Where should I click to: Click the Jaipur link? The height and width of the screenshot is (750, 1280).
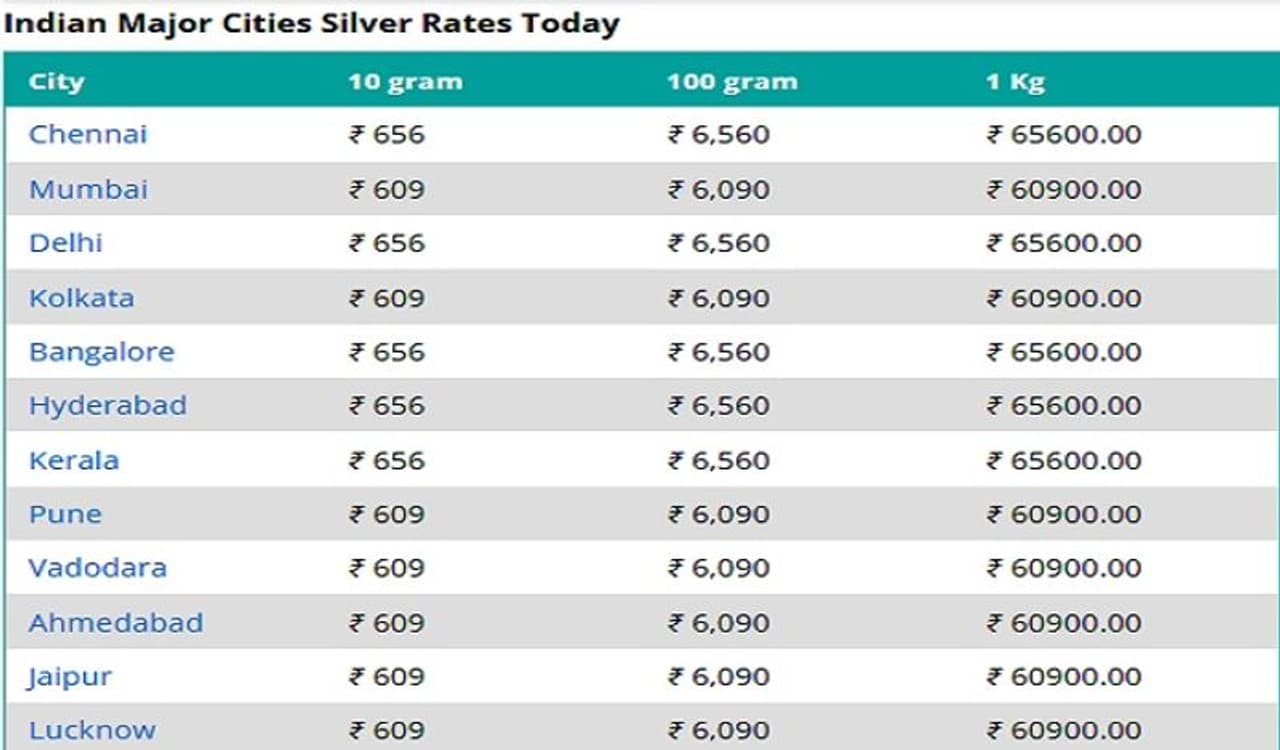[69, 677]
